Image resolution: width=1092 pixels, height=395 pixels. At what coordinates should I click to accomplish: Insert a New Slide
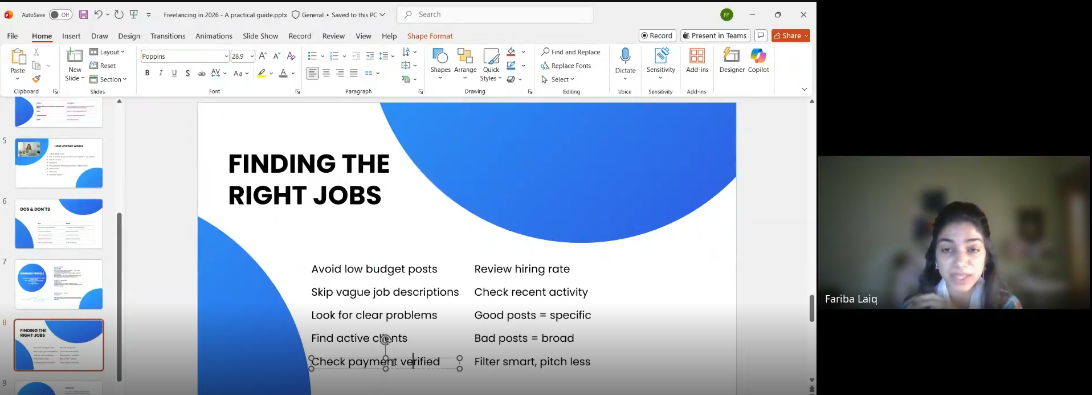75,64
